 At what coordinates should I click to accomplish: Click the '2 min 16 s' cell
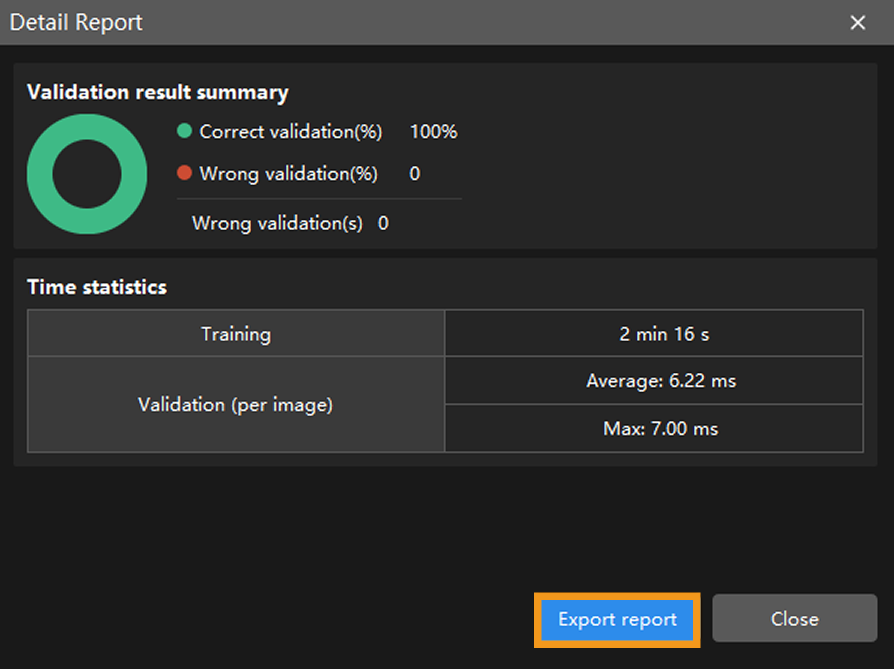[x=654, y=334]
